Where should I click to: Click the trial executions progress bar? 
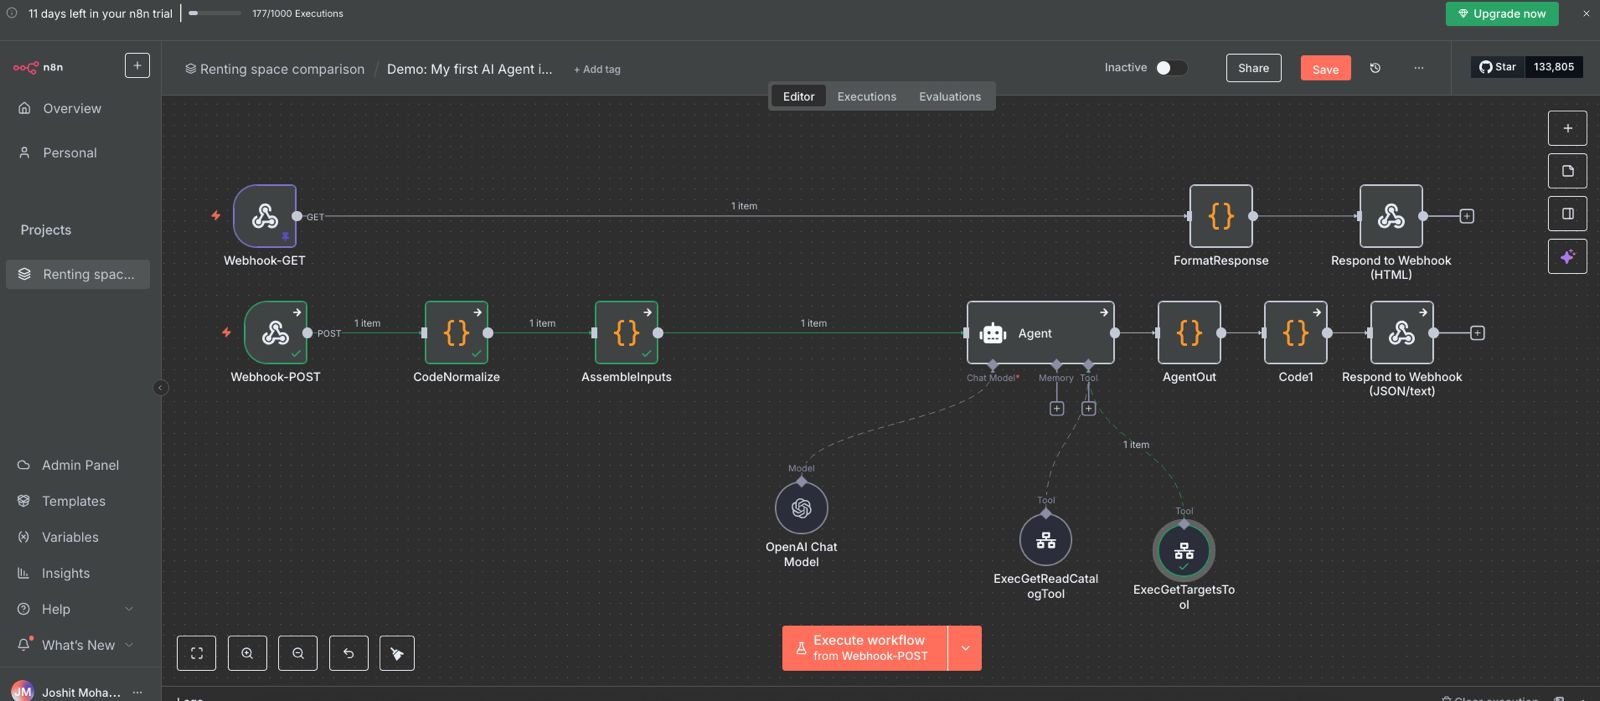(215, 14)
